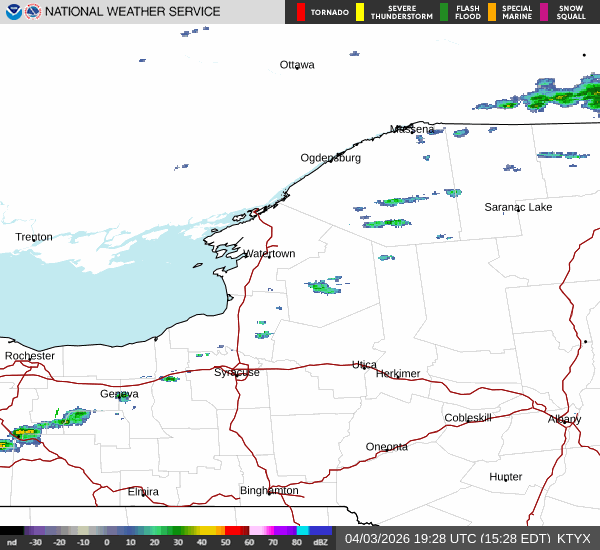The width and height of the screenshot is (600, 550).
Task: Select the yellow Severe Thunderstorm swatch
Action: tap(360, 12)
